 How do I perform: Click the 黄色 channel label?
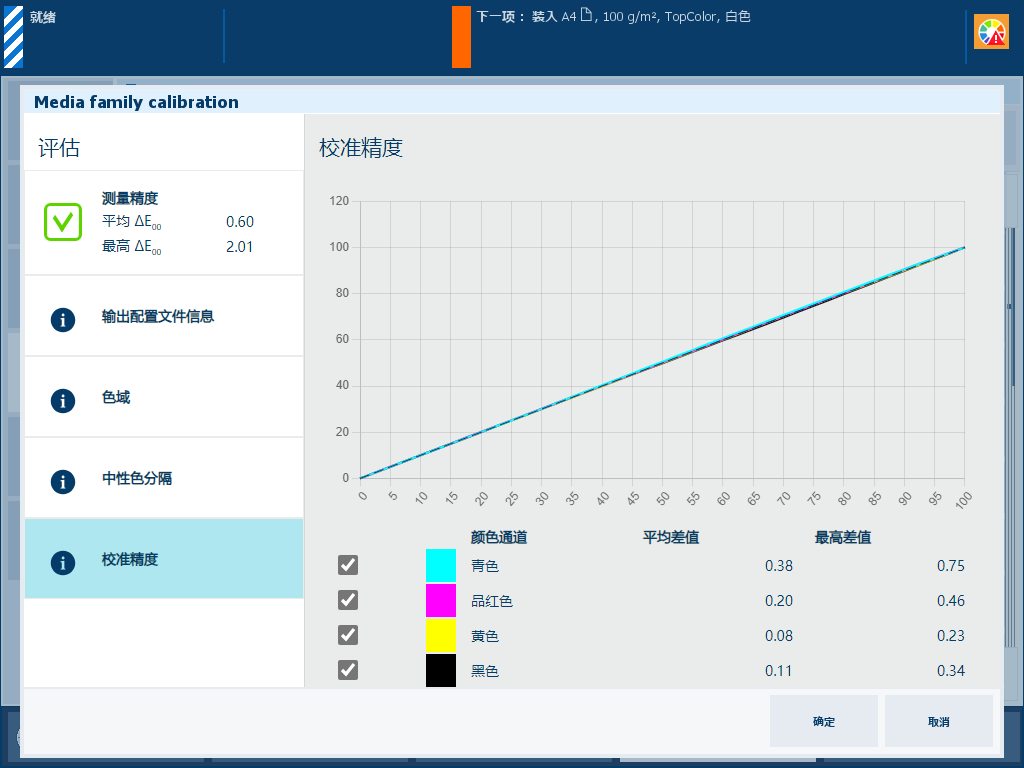click(x=485, y=636)
